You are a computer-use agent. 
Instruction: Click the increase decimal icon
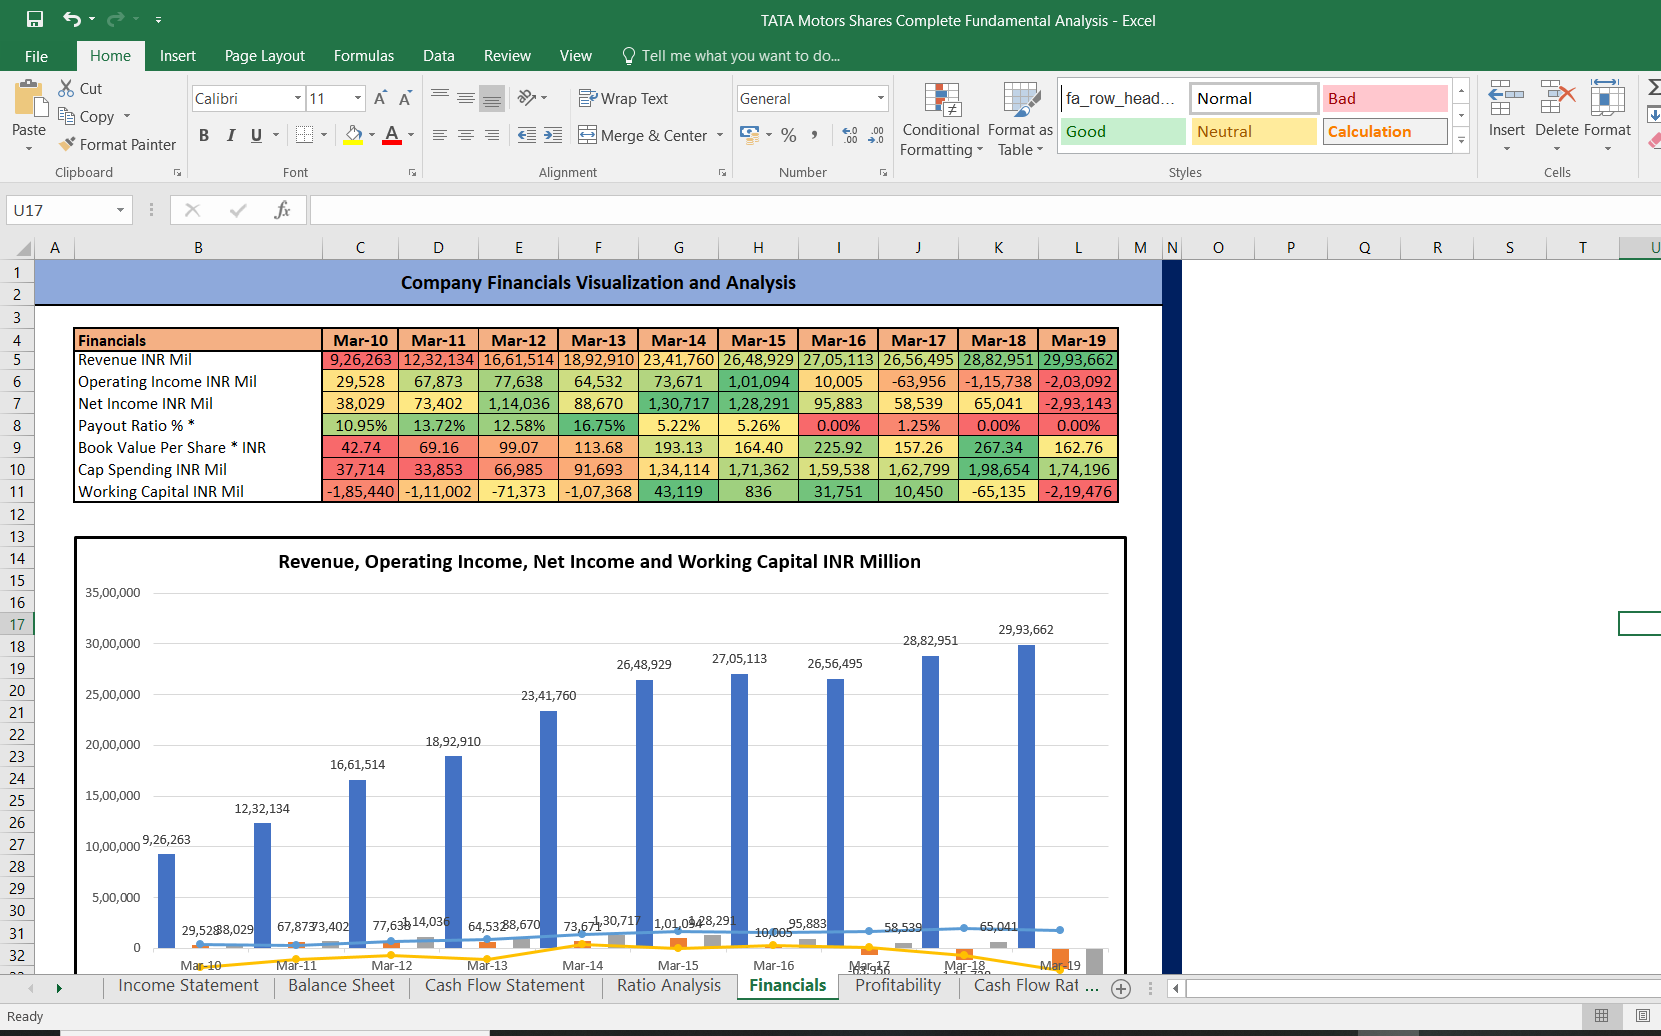pyautogui.click(x=850, y=135)
